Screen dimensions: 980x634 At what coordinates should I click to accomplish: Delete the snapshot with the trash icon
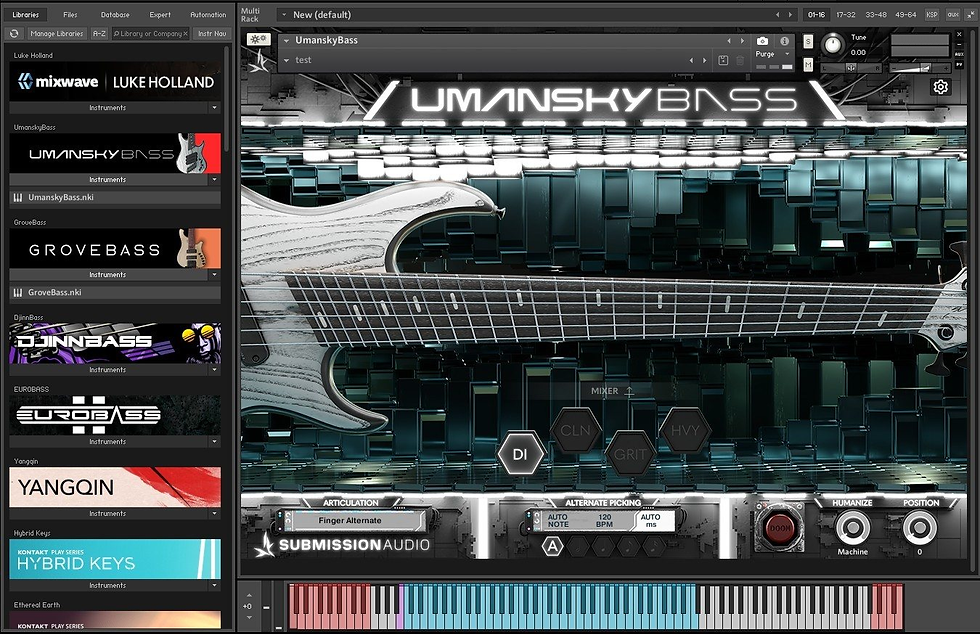click(740, 60)
